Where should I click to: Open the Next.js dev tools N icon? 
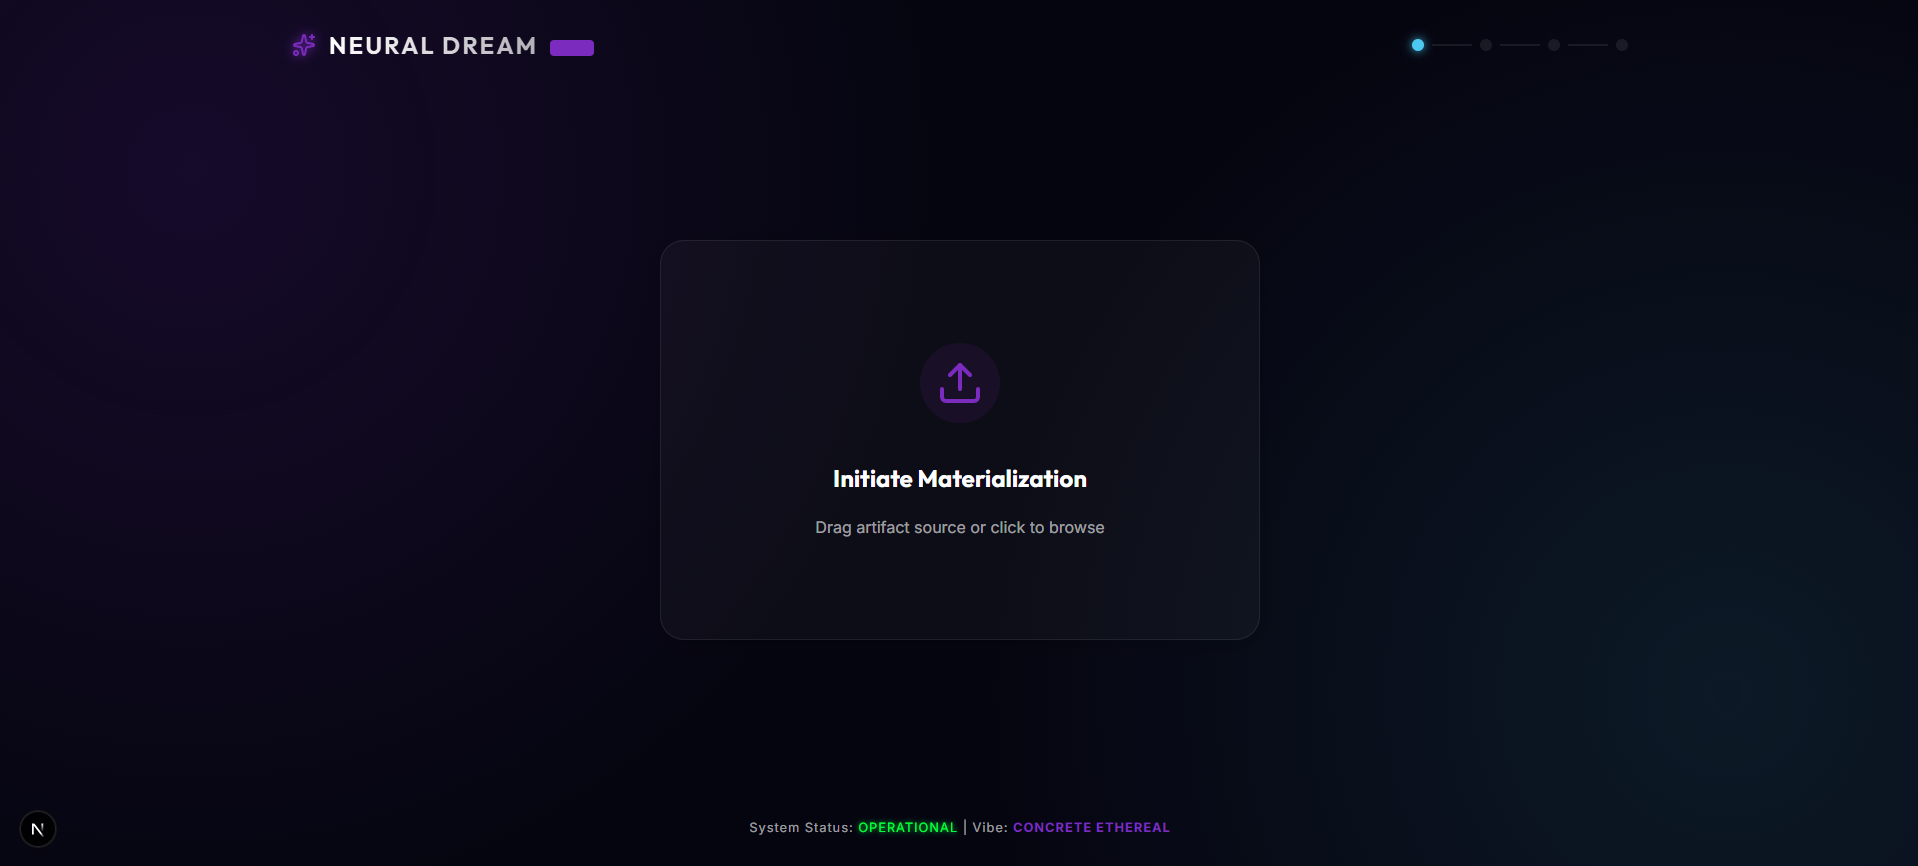tap(38, 829)
